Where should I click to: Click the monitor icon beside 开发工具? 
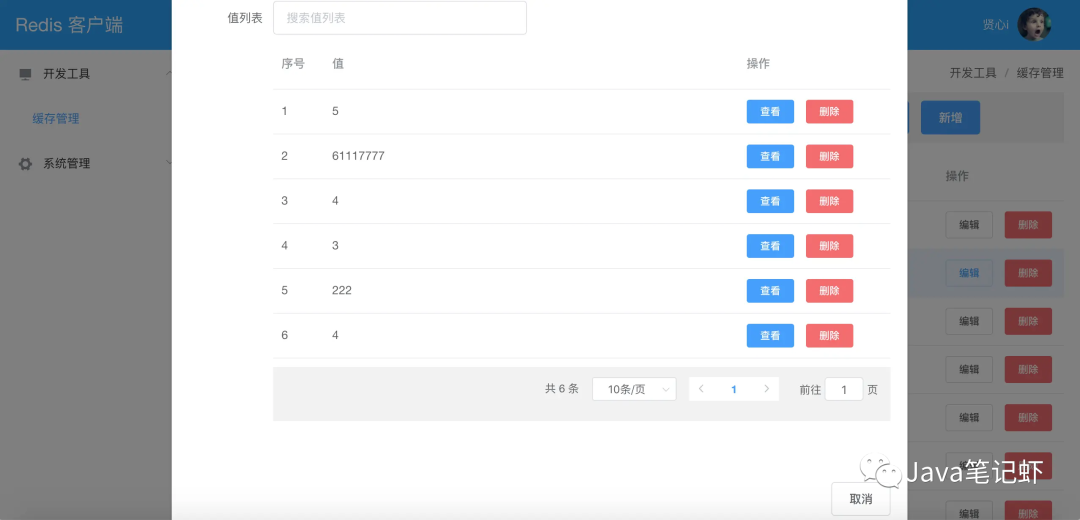tap(25, 74)
